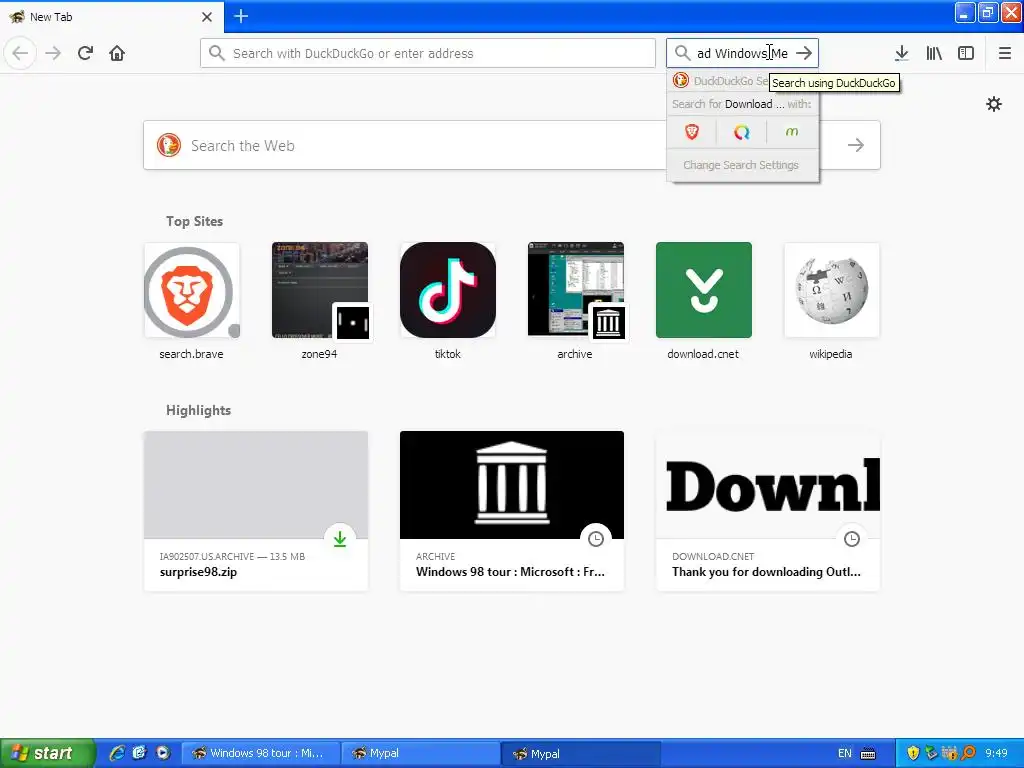Open New Tab customization gear
1024x768 pixels.
click(994, 104)
